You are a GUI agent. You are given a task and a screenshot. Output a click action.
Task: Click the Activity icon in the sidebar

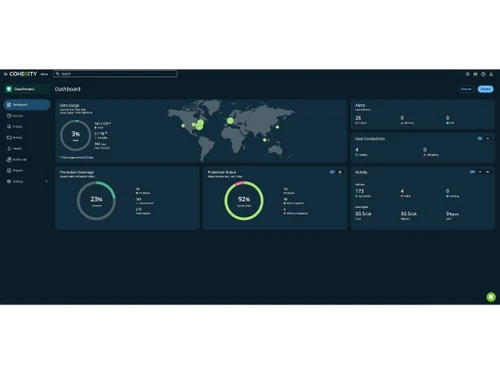click(x=9, y=138)
